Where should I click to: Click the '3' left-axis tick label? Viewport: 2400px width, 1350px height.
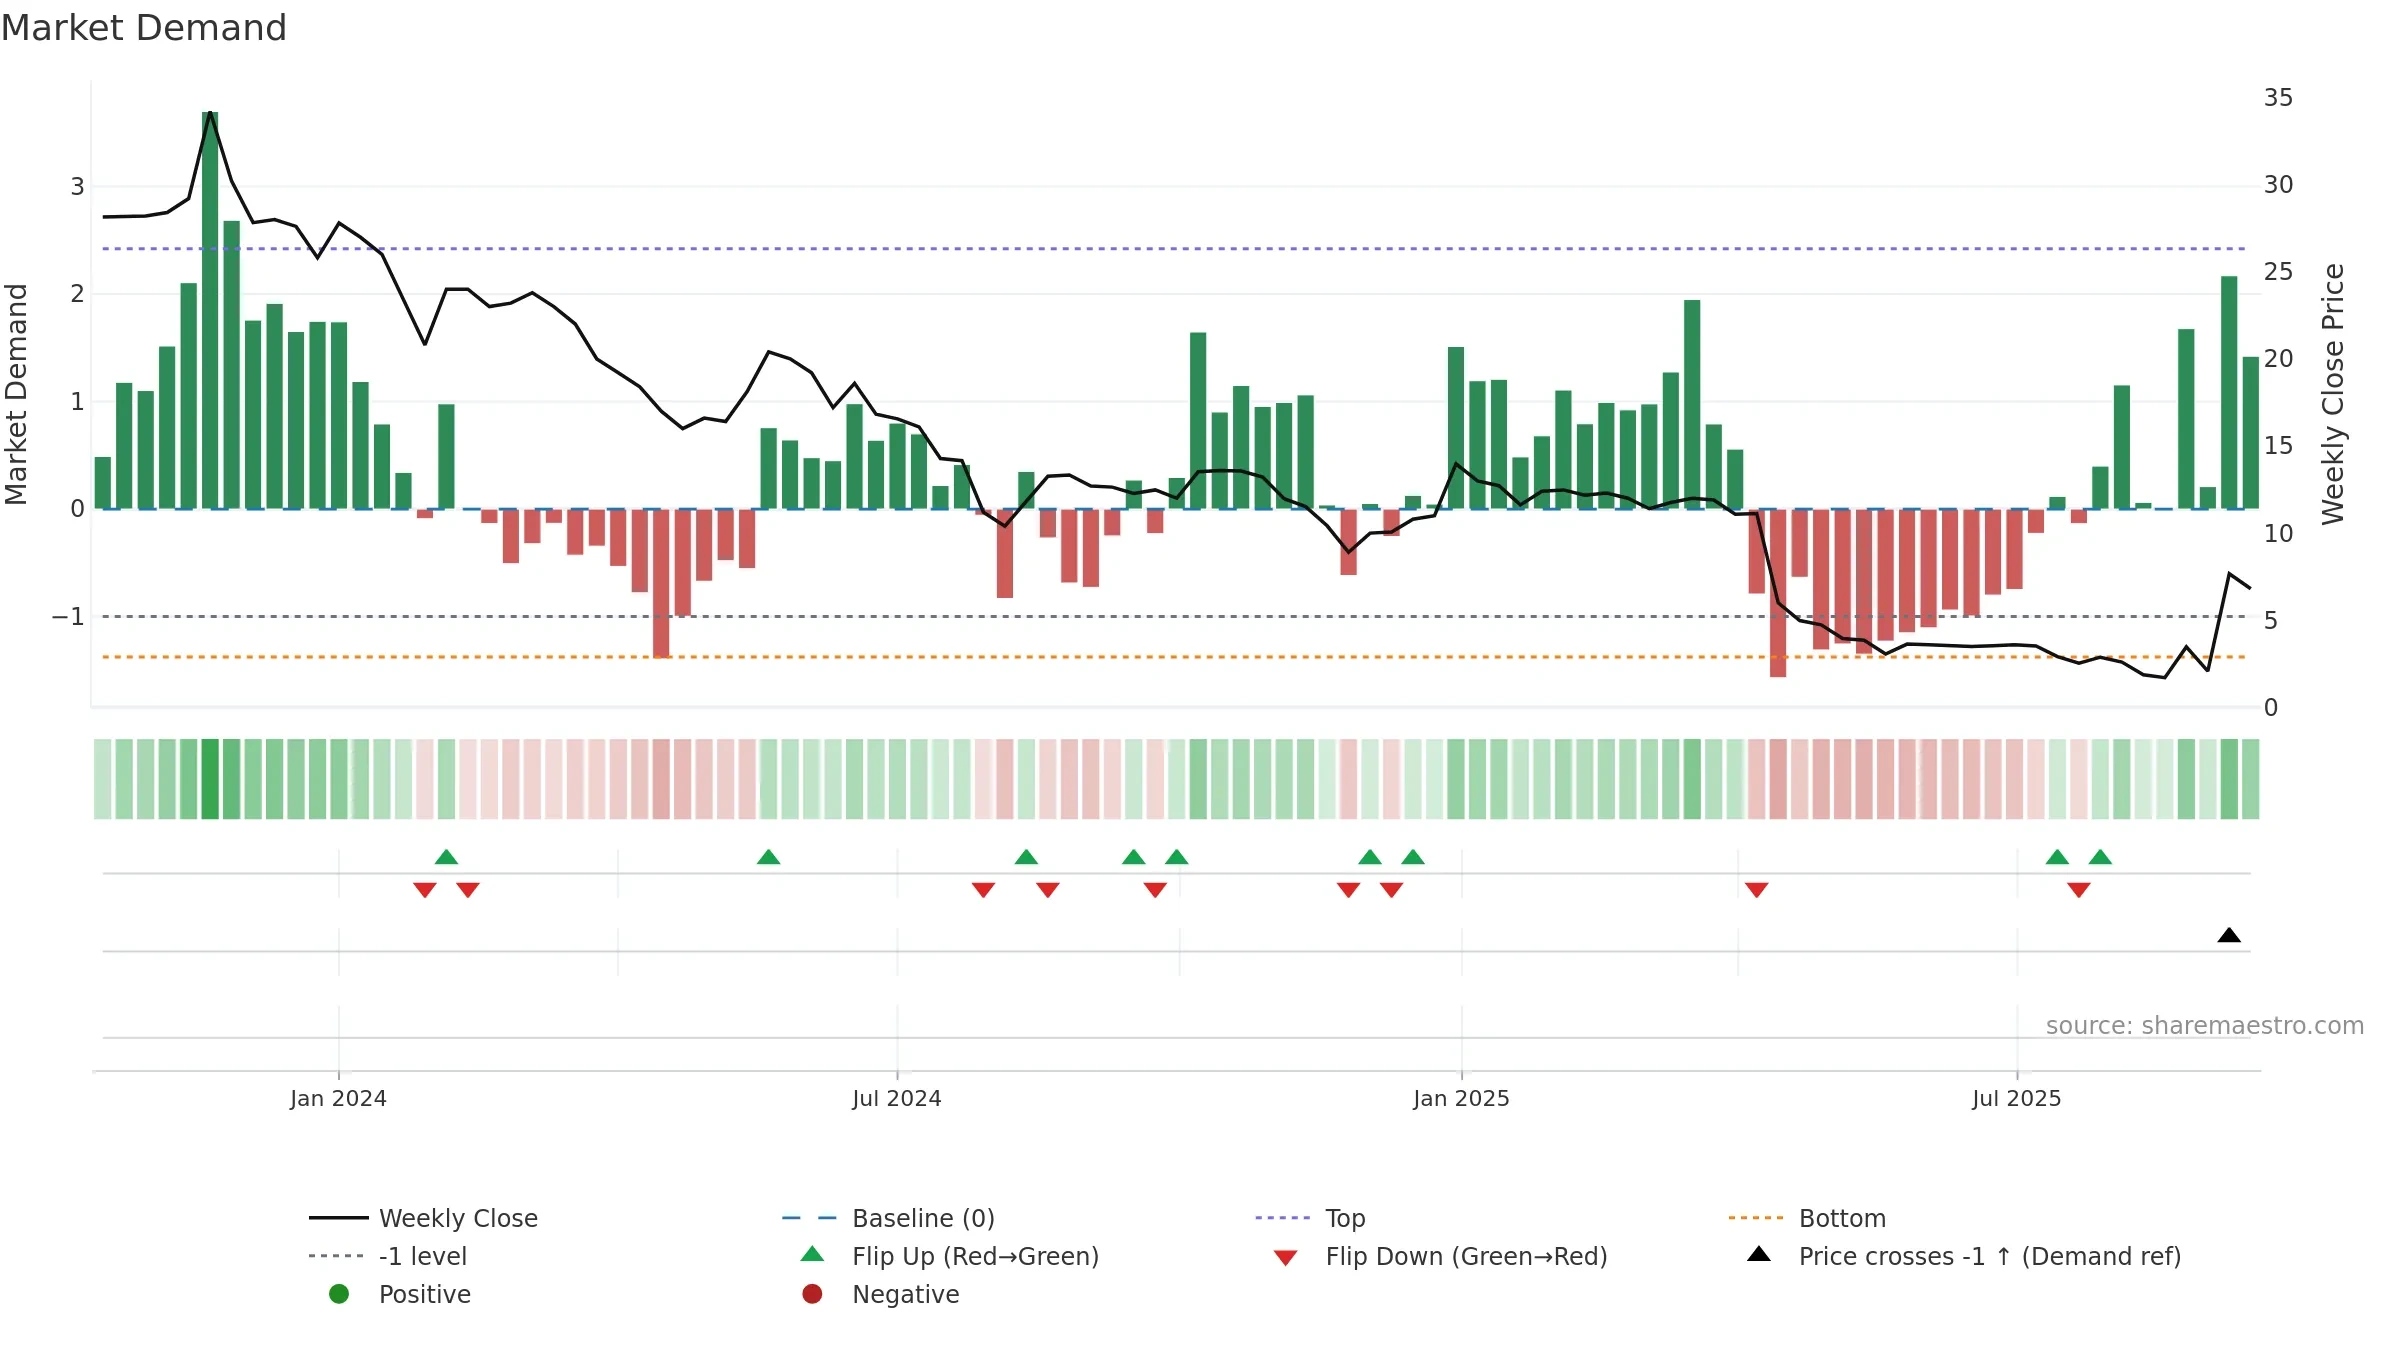click(77, 186)
